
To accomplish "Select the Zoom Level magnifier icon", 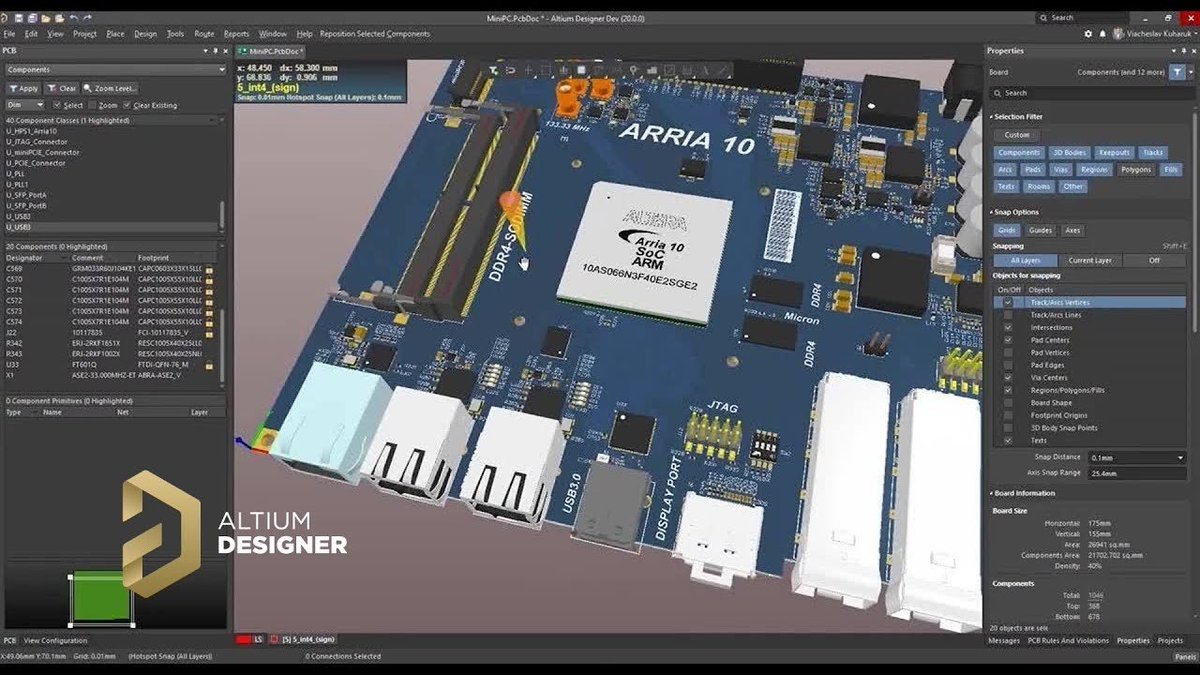I will tap(87, 88).
